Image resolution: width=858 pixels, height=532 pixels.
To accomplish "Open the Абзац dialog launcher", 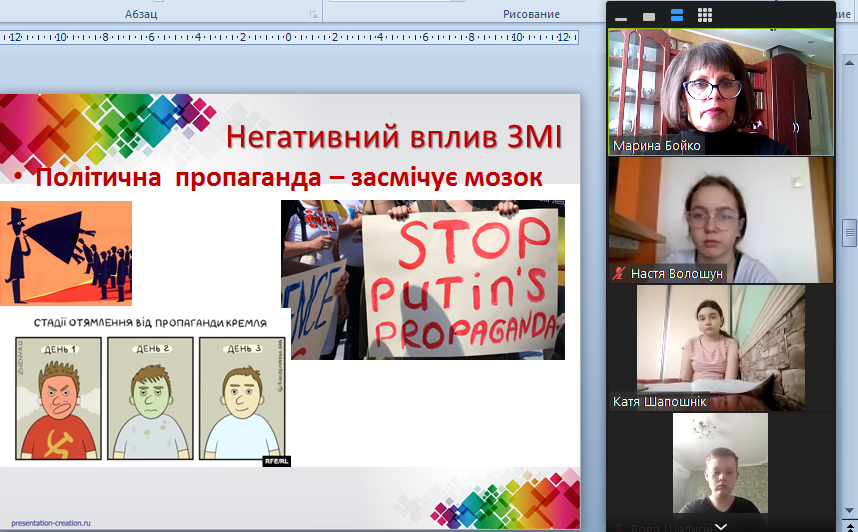I will (x=314, y=15).
